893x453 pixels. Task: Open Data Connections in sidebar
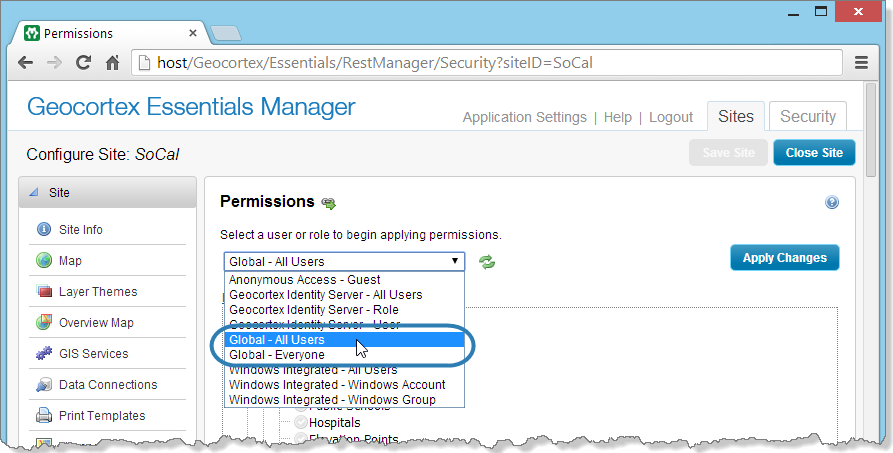click(107, 385)
